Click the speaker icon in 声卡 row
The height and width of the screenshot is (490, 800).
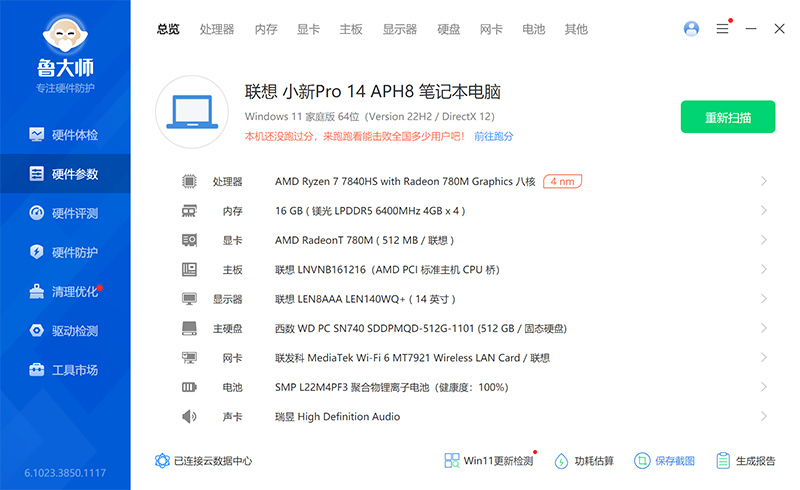pyautogui.click(x=189, y=416)
